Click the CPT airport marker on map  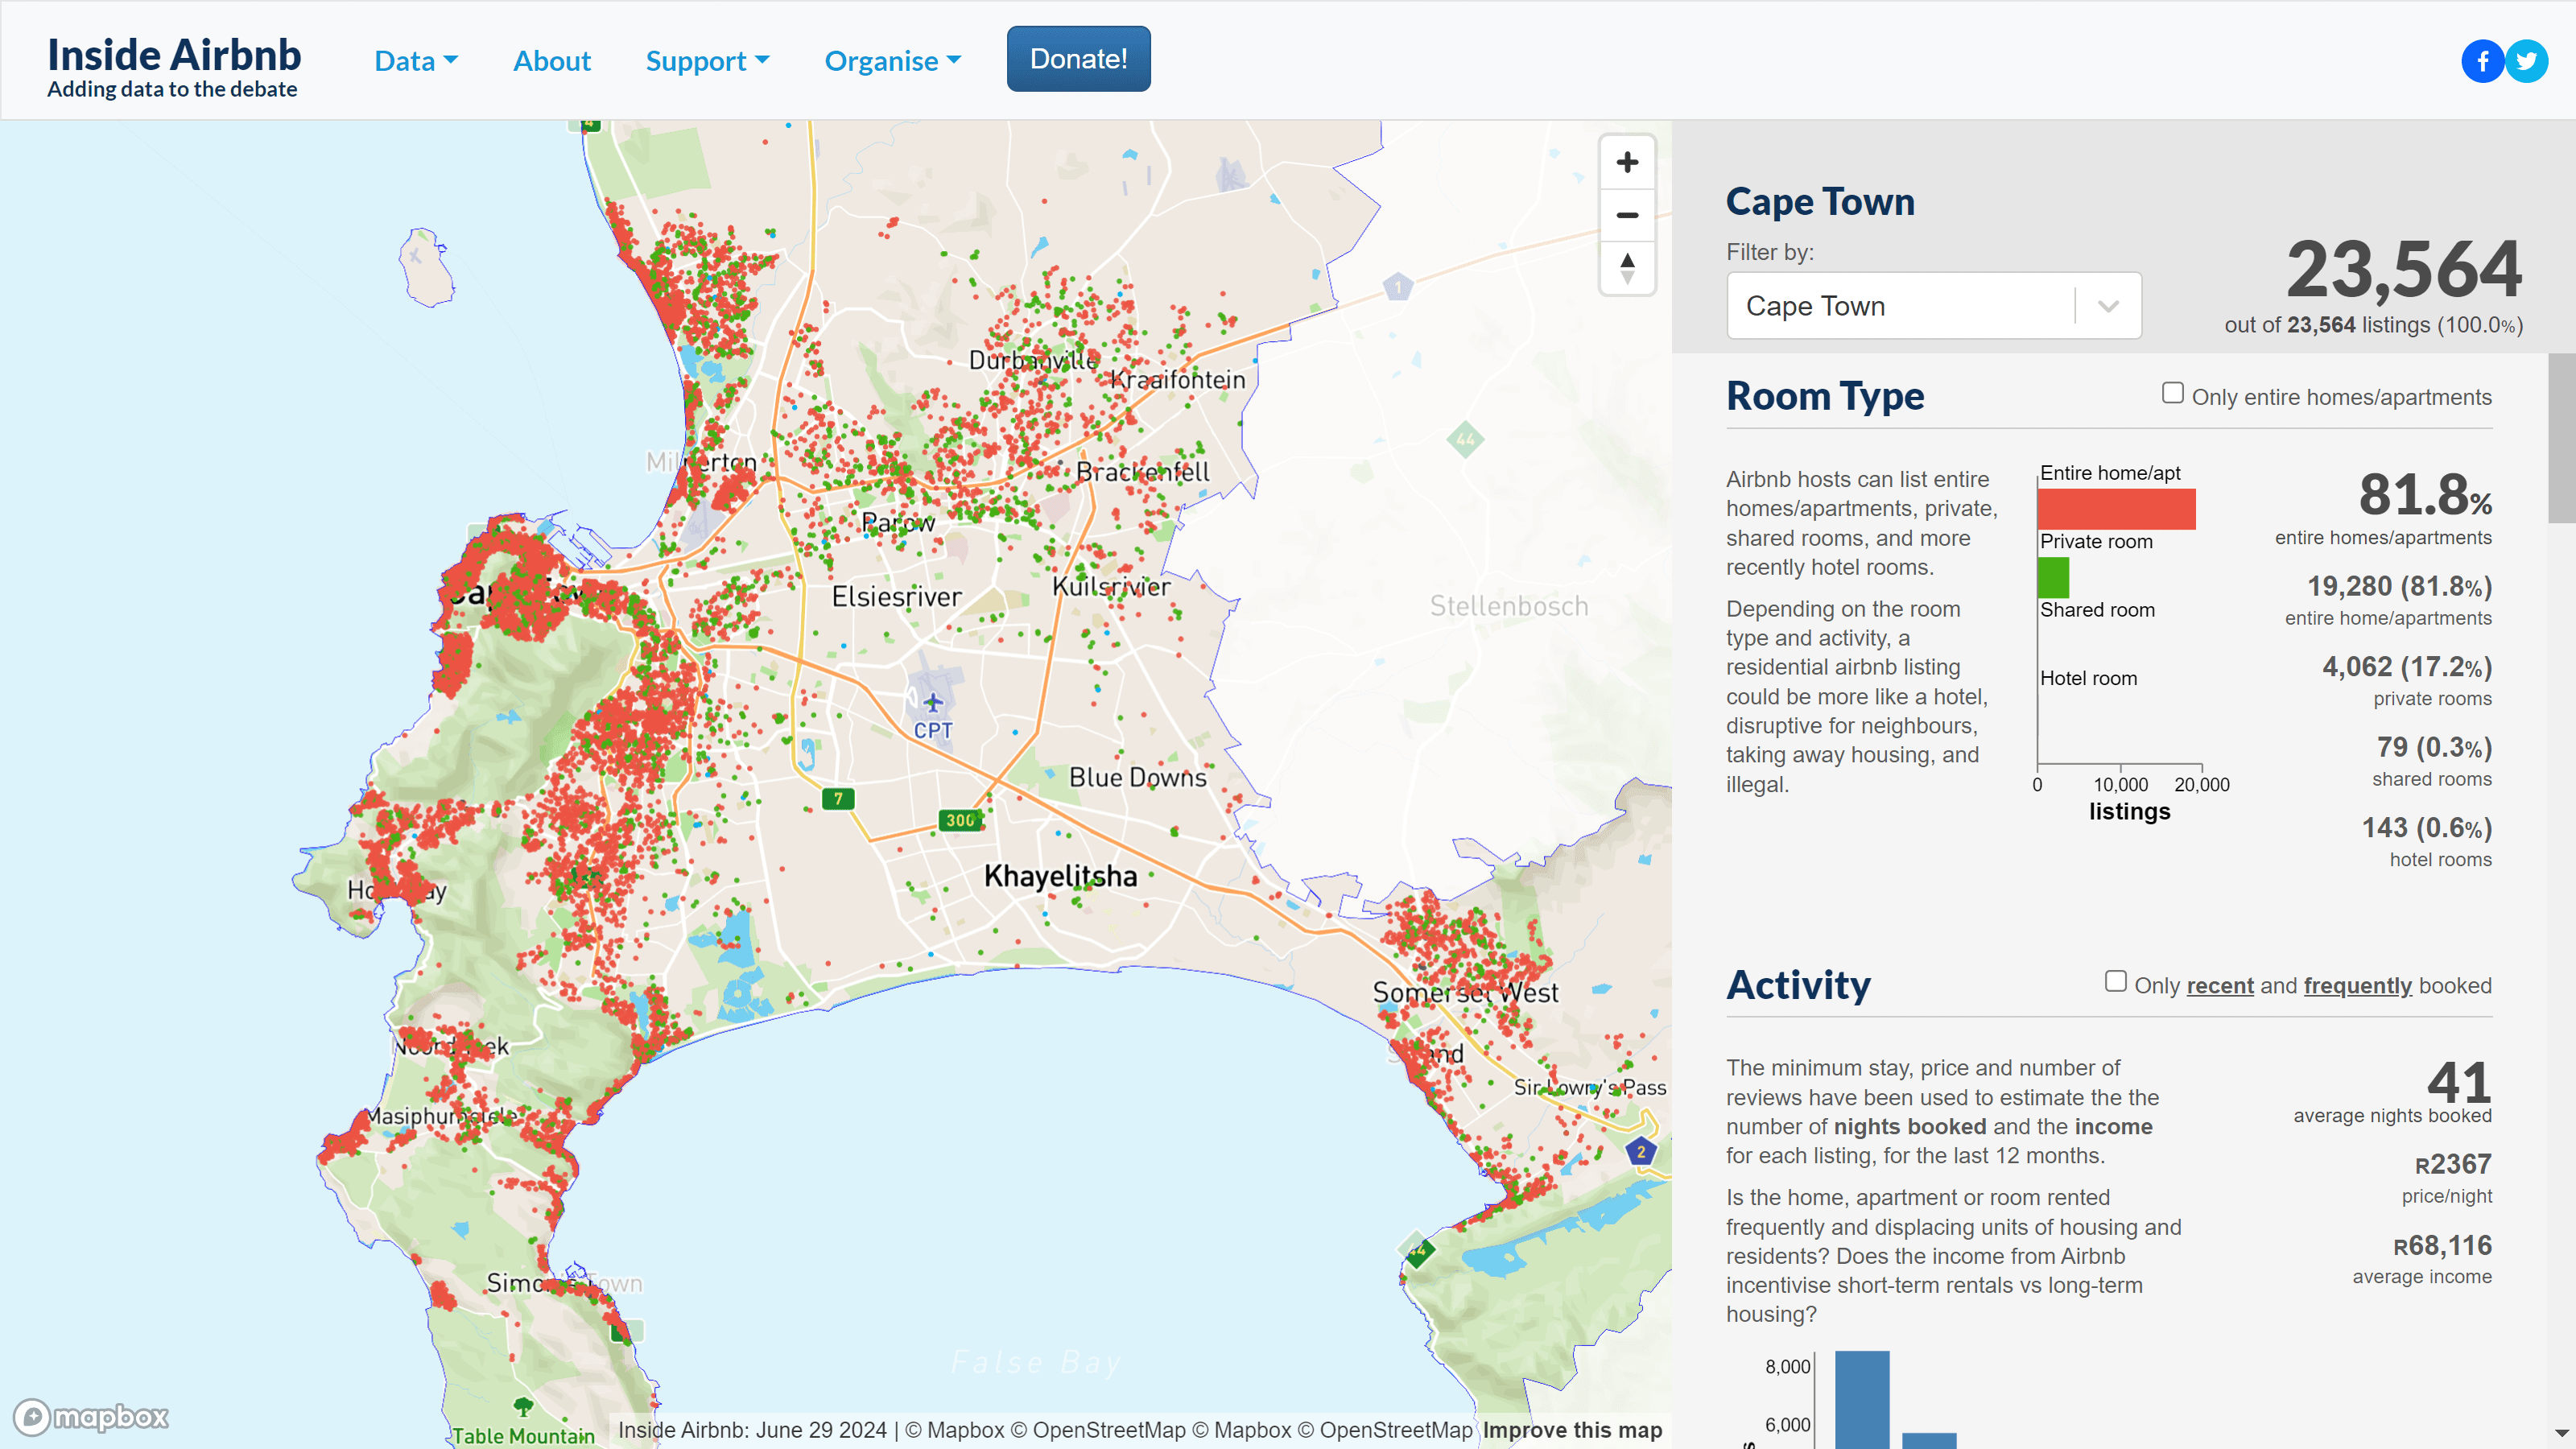coord(932,702)
